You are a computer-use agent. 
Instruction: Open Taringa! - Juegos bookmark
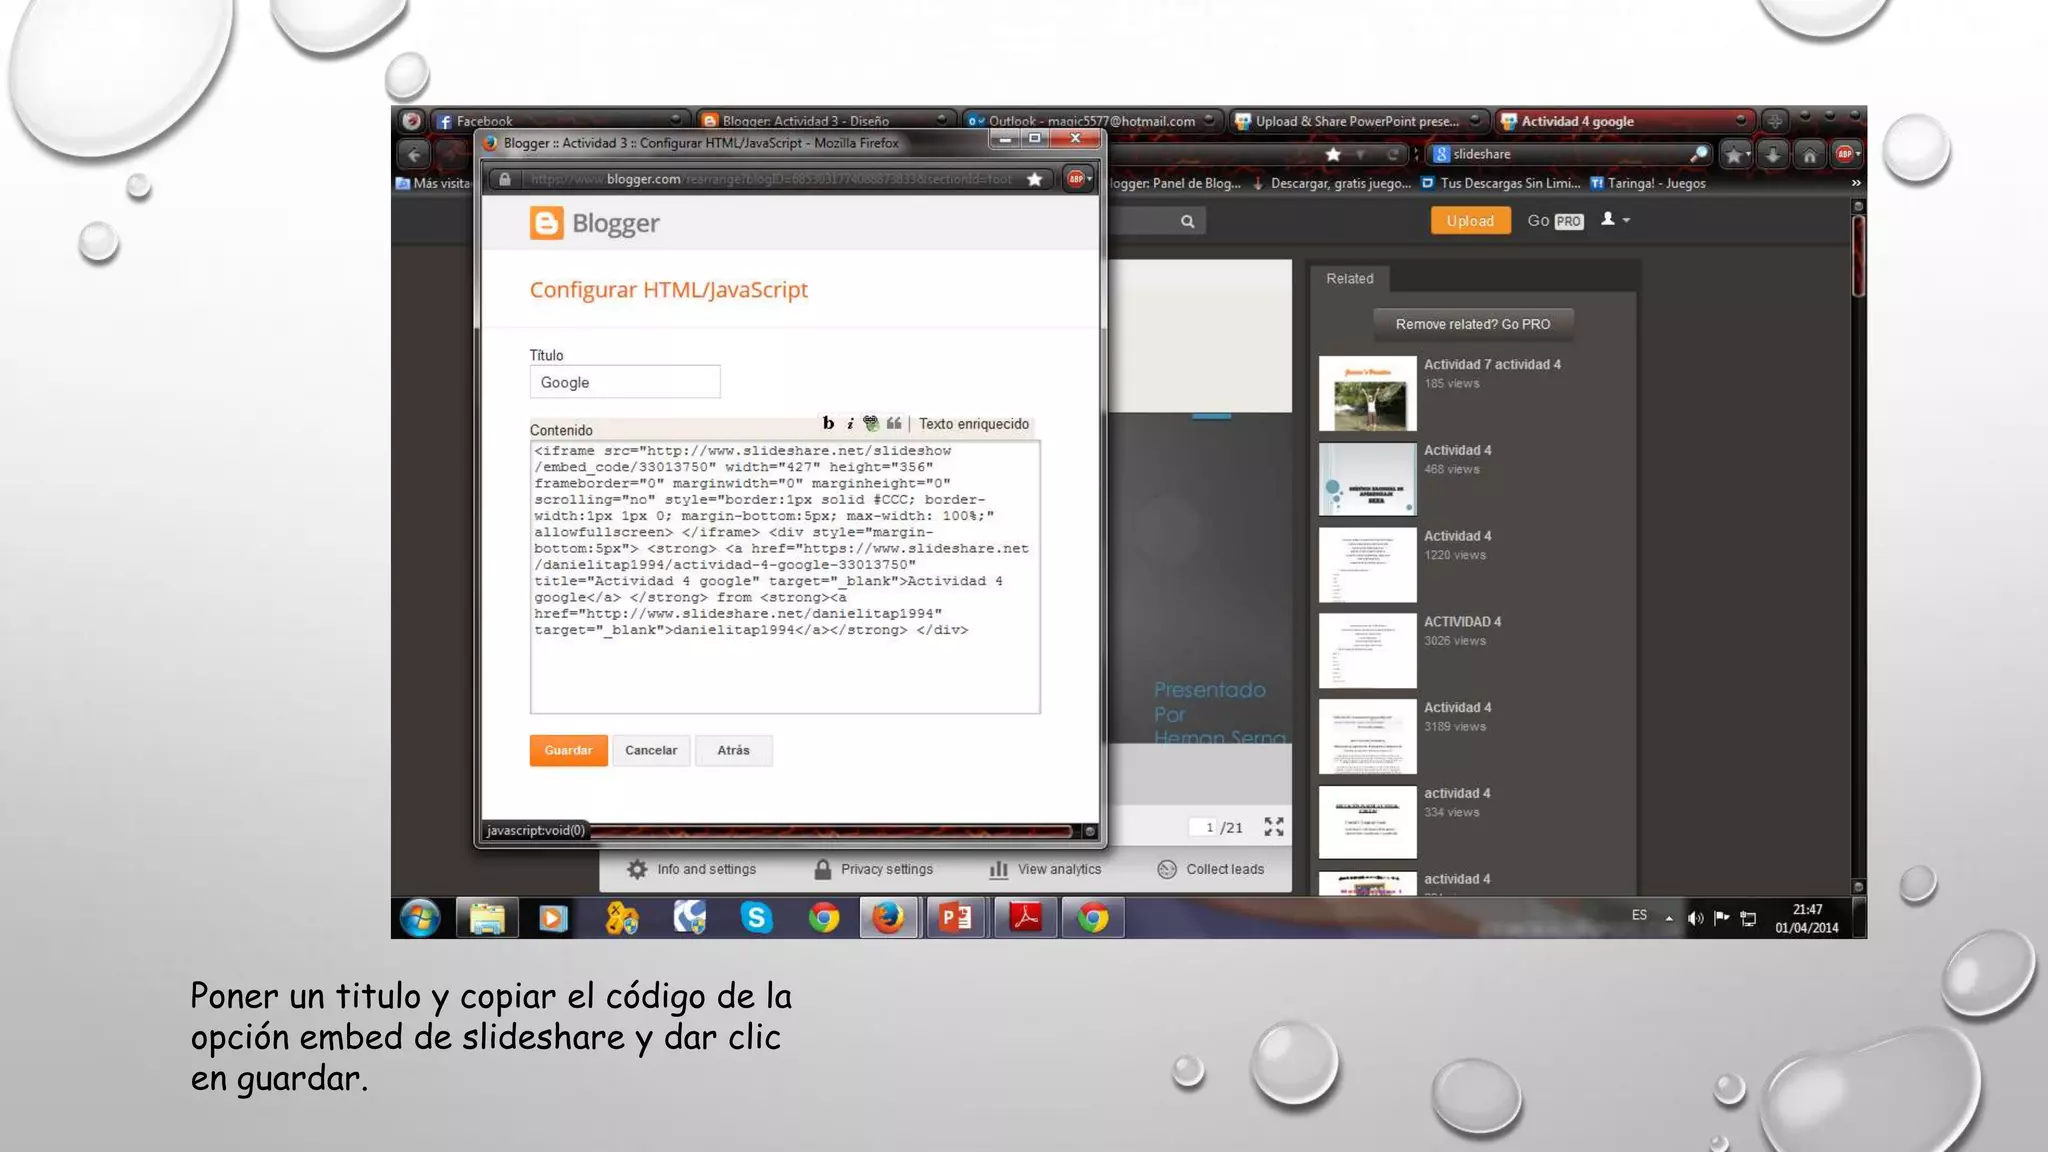[x=1648, y=183]
